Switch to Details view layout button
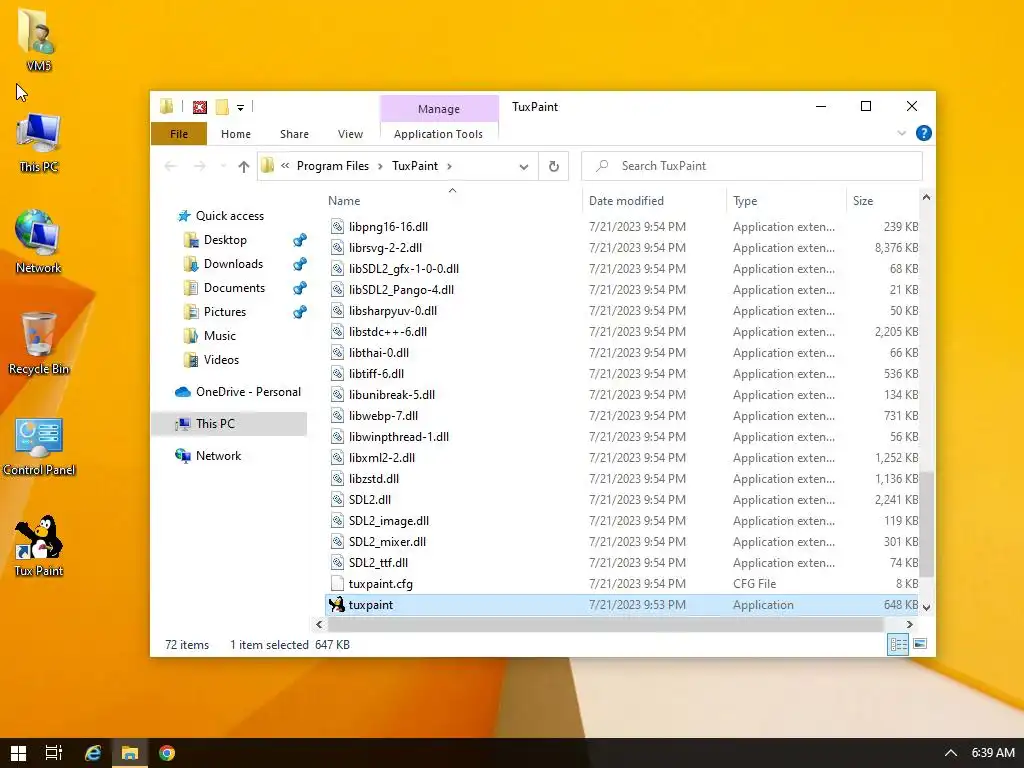The width and height of the screenshot is (1024, 768). pos(898,645)
